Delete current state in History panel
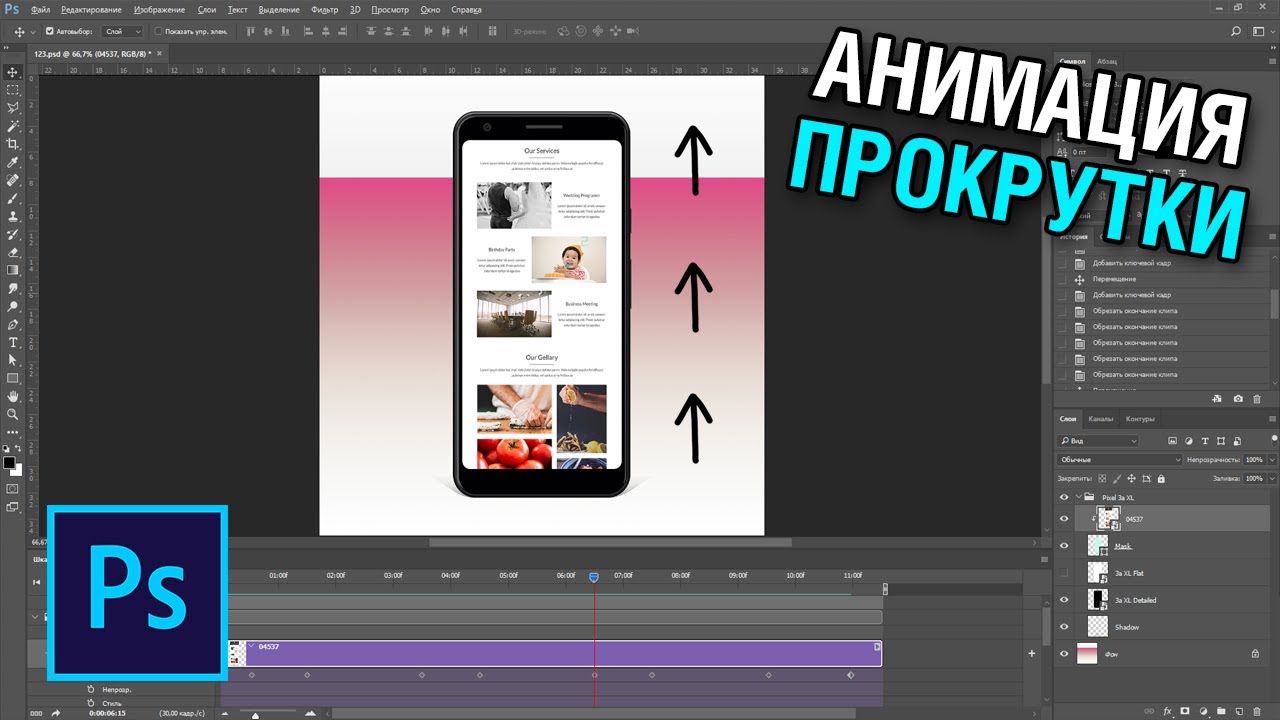 click(1257, 398)
